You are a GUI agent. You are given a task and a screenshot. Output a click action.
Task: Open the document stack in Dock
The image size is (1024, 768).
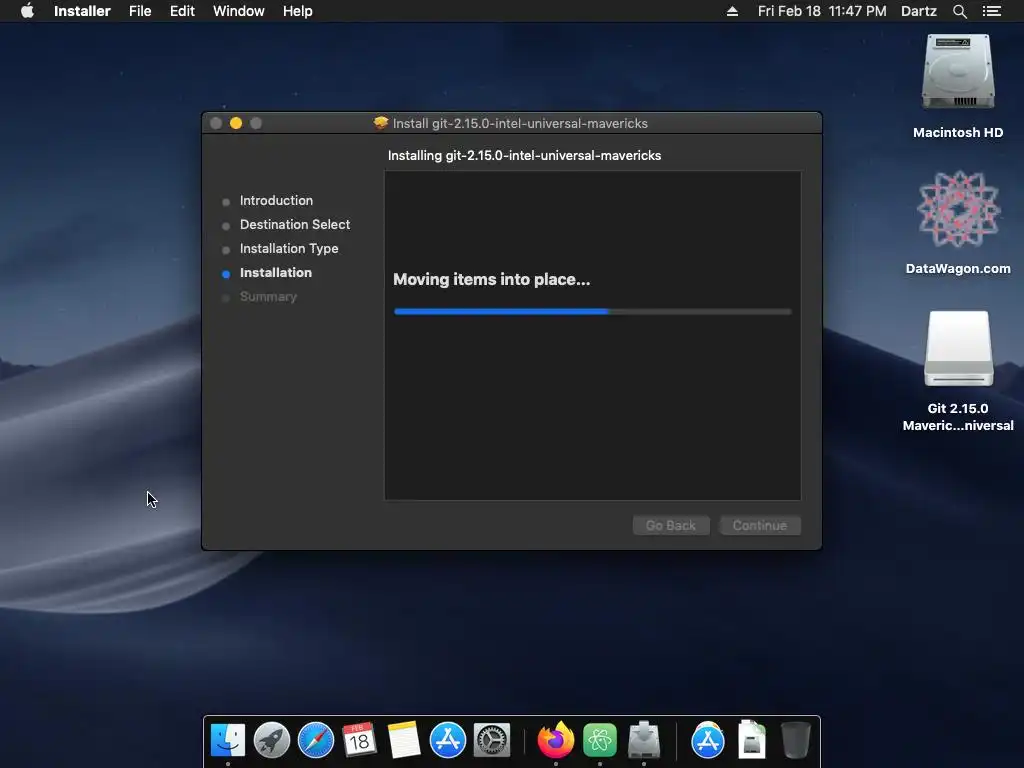752,740
